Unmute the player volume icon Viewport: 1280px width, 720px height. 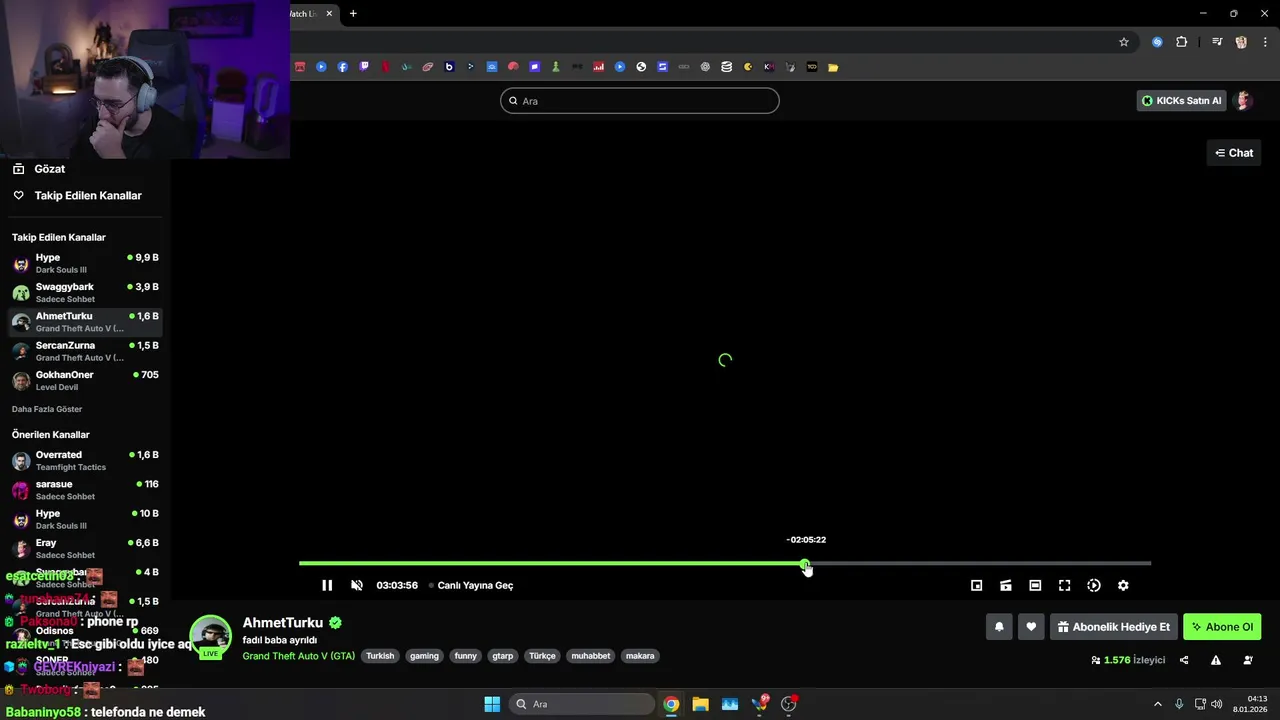[357, 585]
